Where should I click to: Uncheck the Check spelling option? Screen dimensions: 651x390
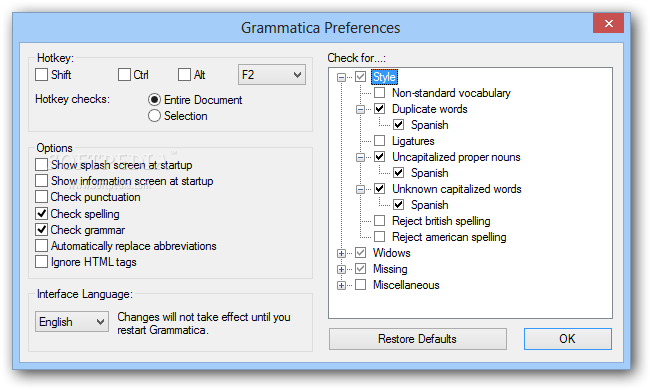point(41,213)
